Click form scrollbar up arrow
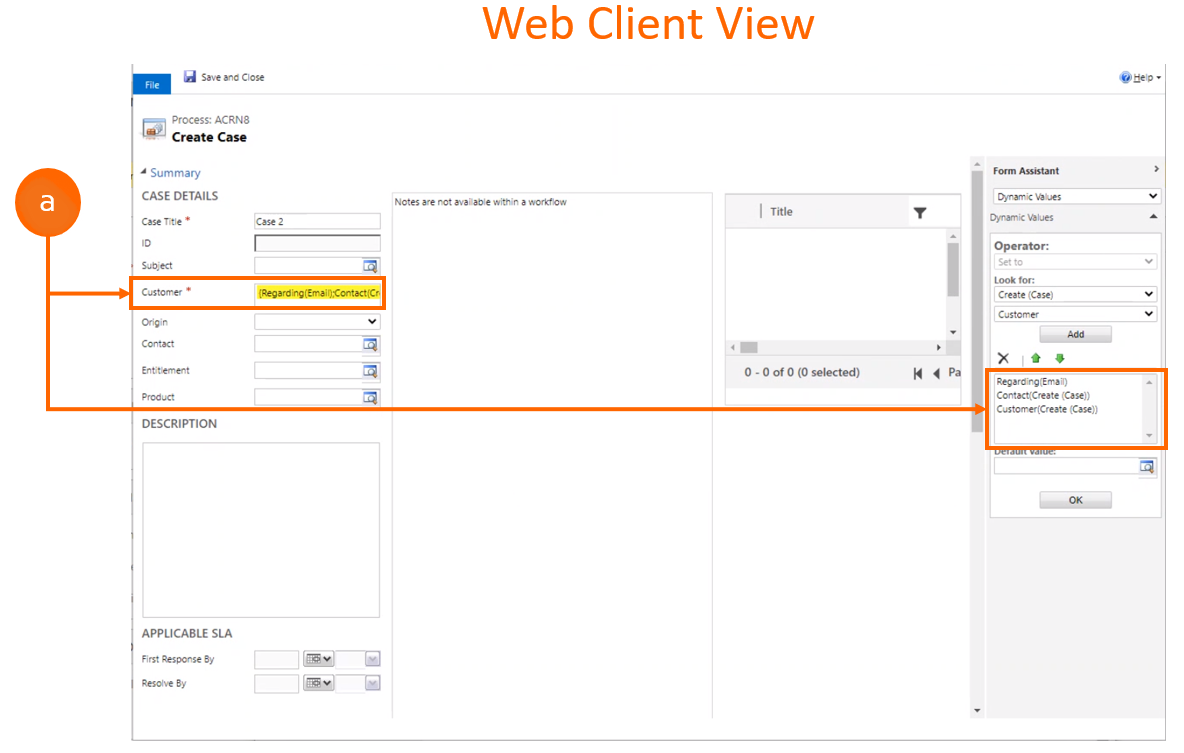Screen dimensions: 1184x753 coord(977,164)
